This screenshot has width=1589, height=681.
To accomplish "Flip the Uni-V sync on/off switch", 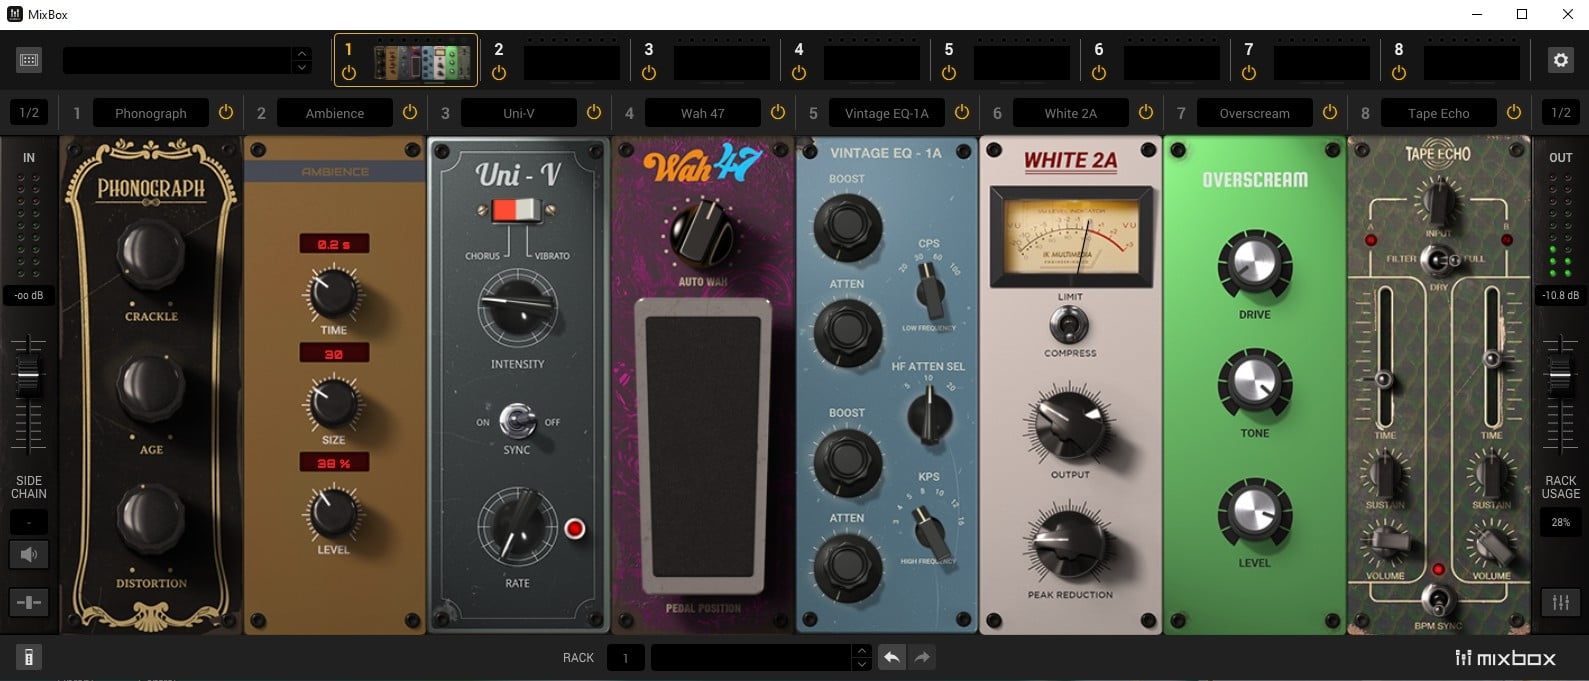I will tap(517, 421).
